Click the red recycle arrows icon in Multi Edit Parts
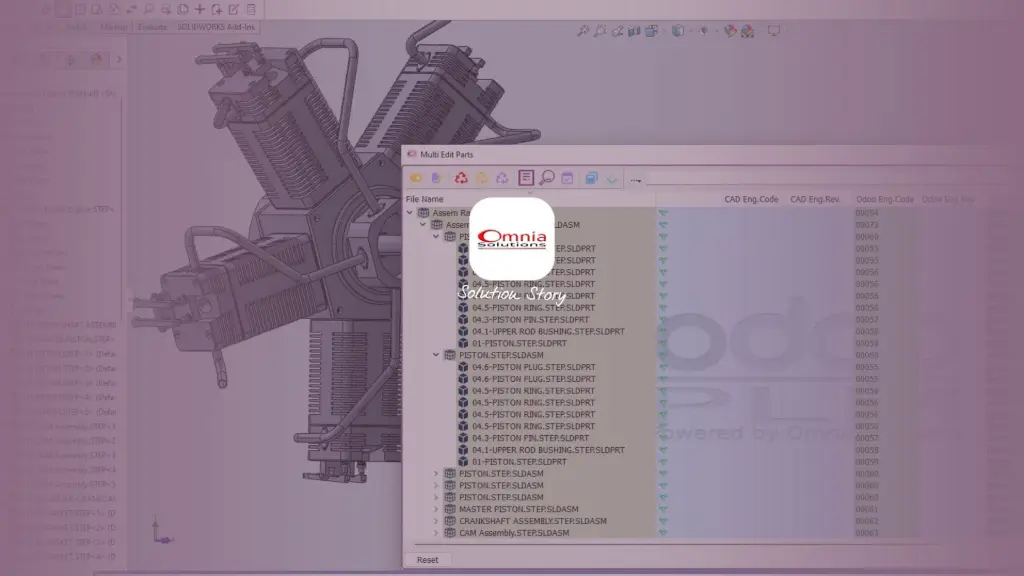 click(x=461, y=178)
